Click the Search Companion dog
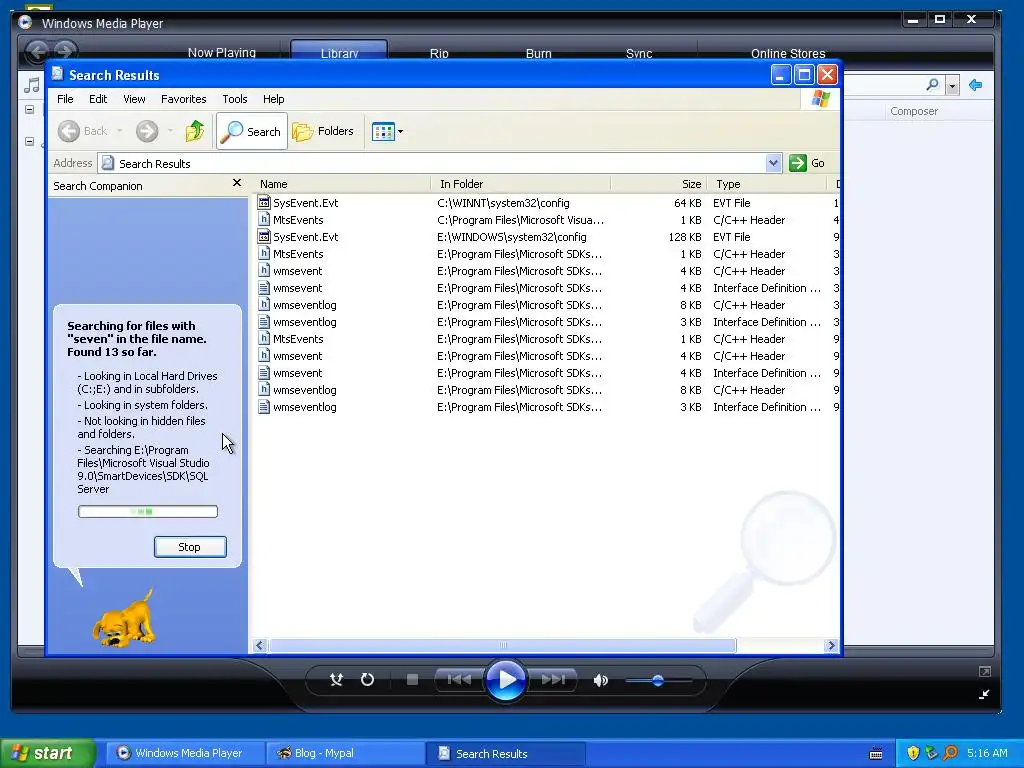This screenshot has height=768, width=1024. pyautogui.click(x=124, y=618)
